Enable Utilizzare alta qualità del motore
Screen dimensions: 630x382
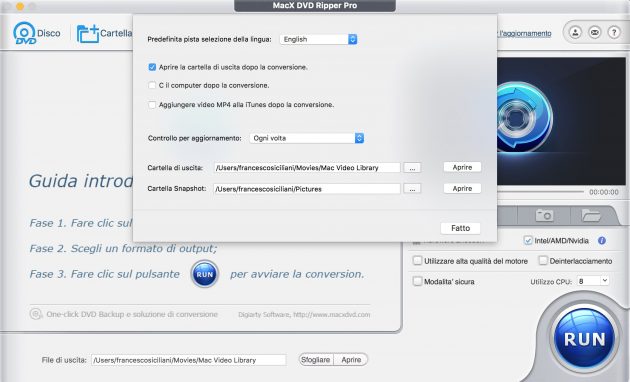pyautogui.click(x=417, y=261)
